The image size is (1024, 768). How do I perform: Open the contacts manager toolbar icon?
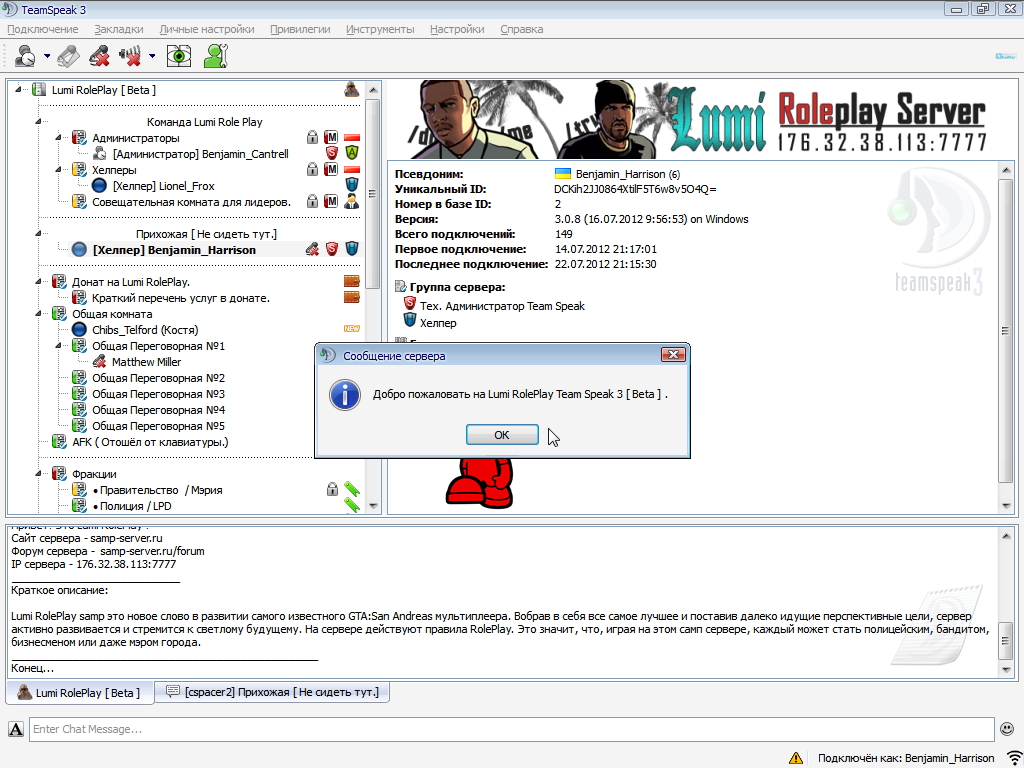pos(215,56)
